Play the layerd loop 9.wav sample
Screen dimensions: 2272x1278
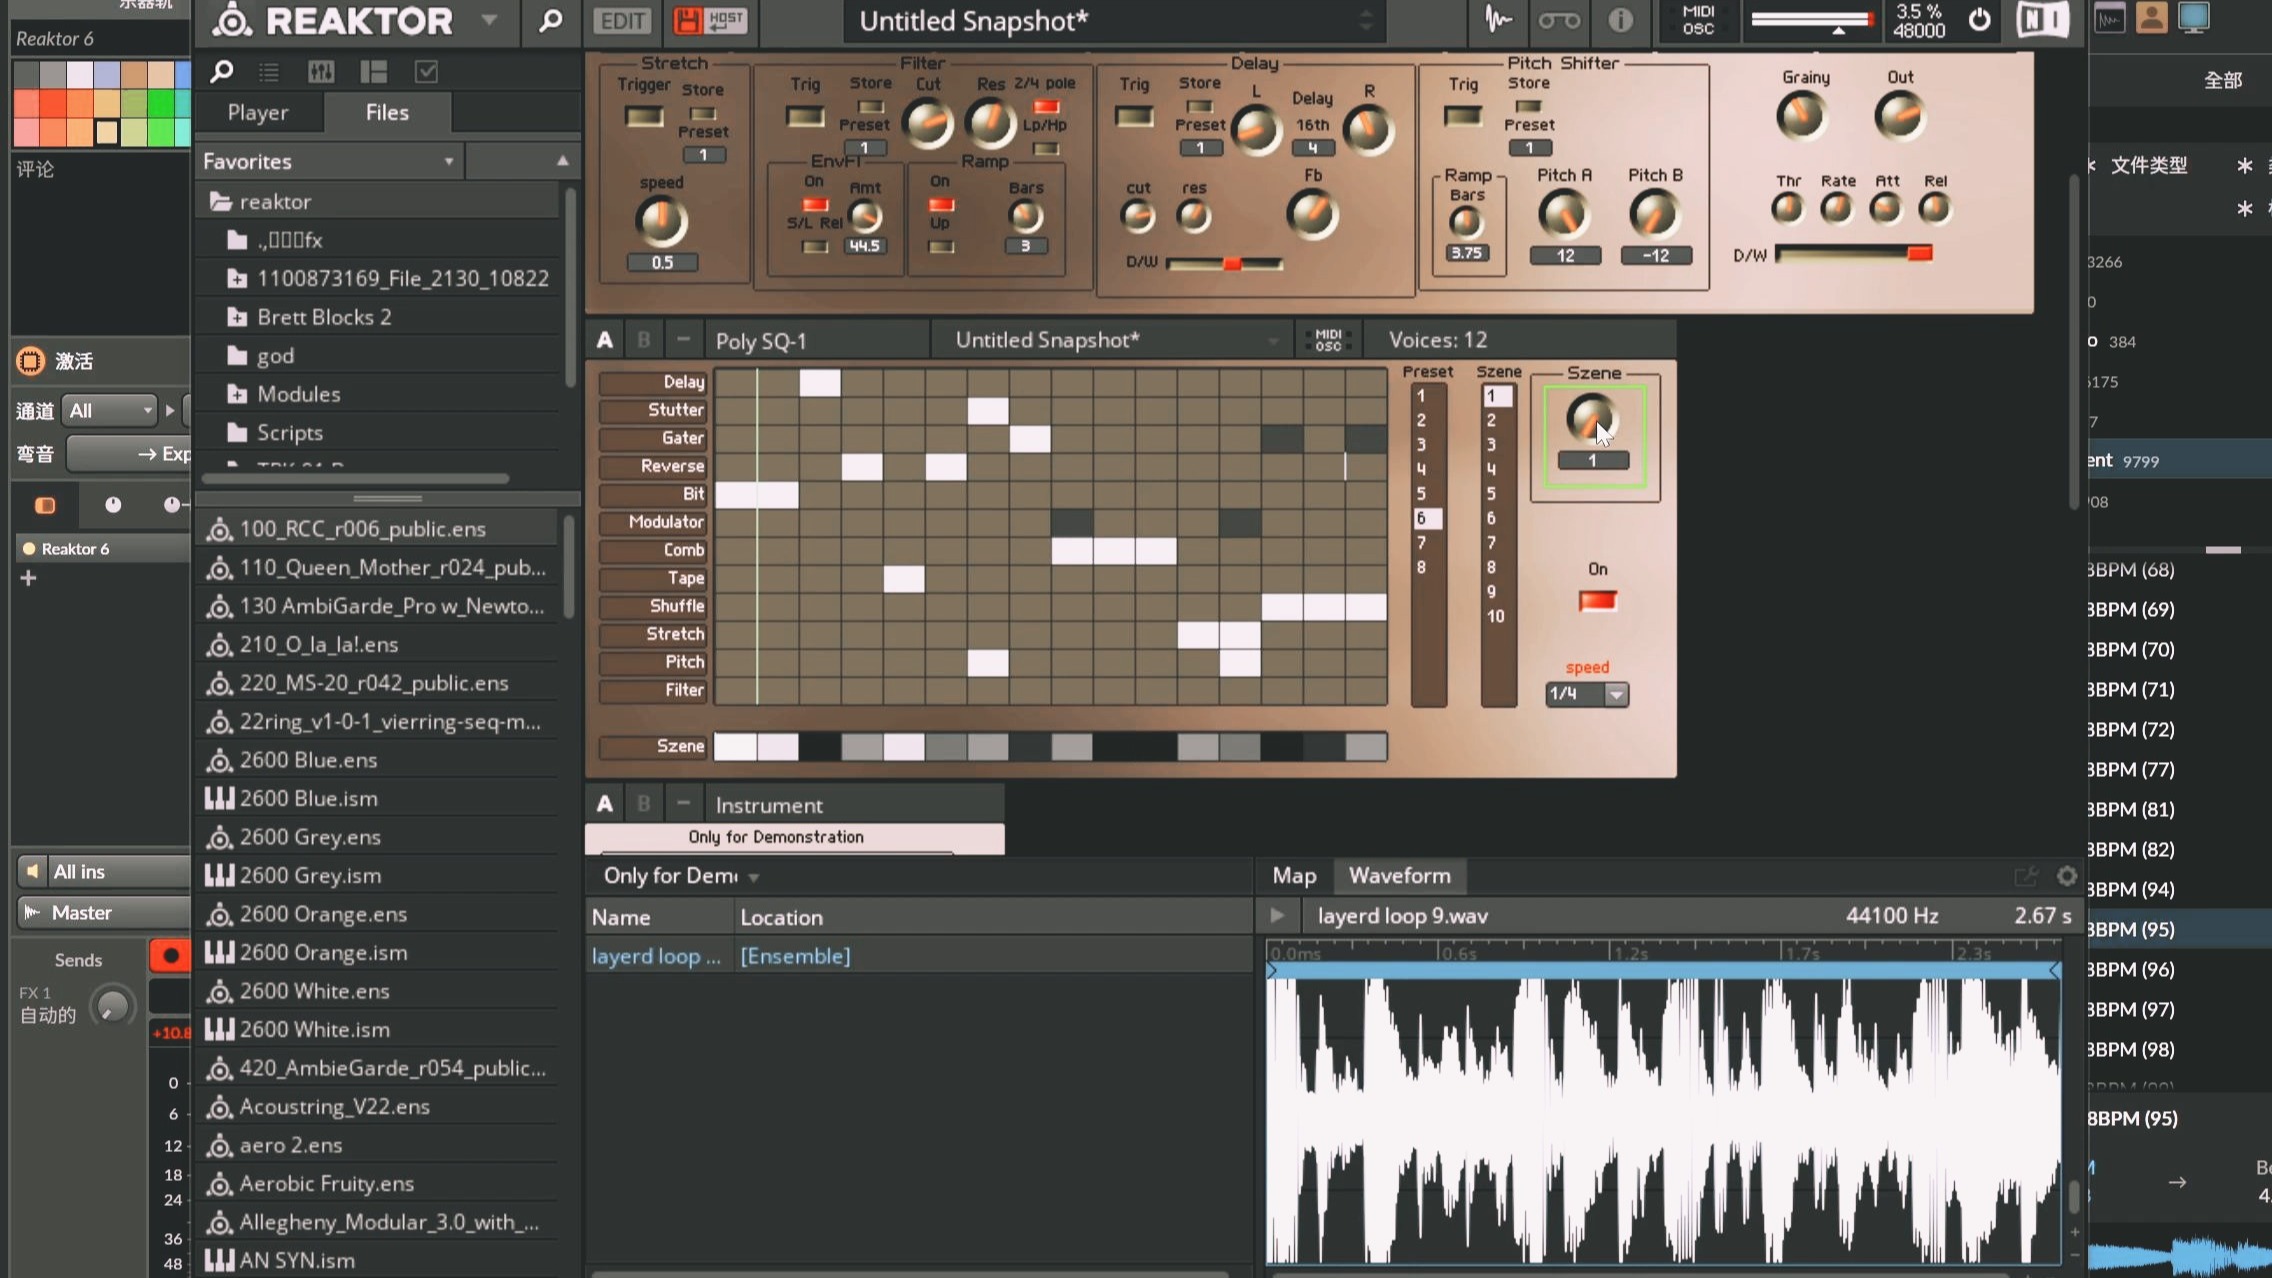[1277, 916]
